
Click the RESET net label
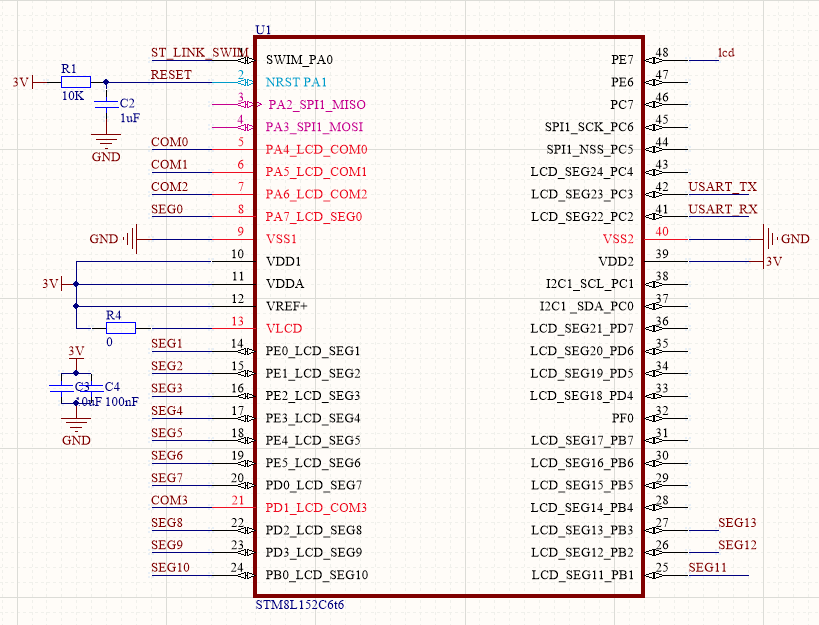click(171, 75)
